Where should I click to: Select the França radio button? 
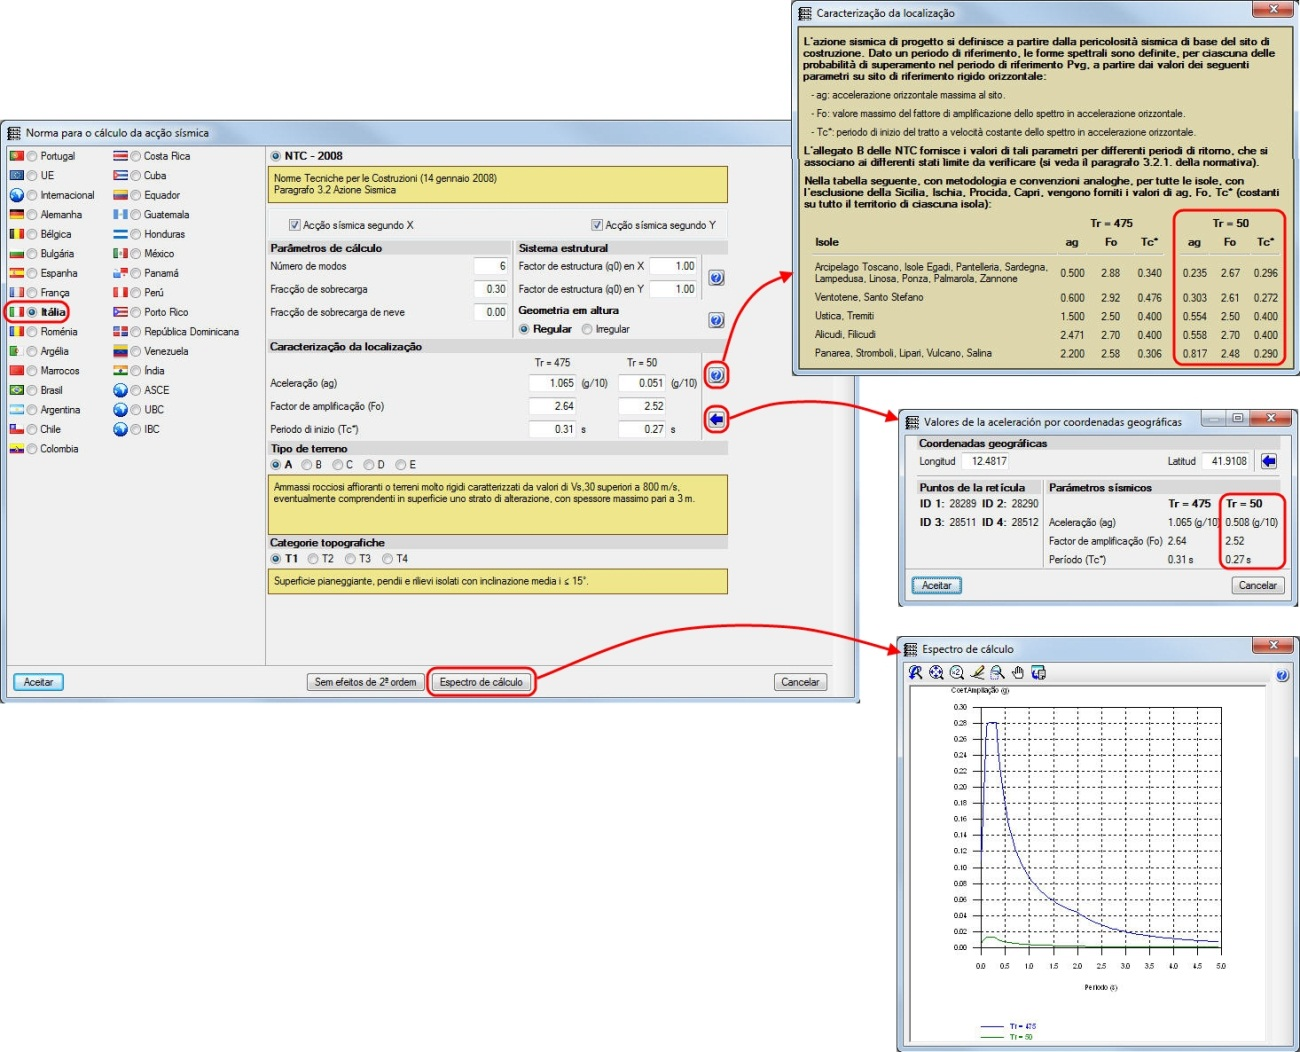pos(33,293)
